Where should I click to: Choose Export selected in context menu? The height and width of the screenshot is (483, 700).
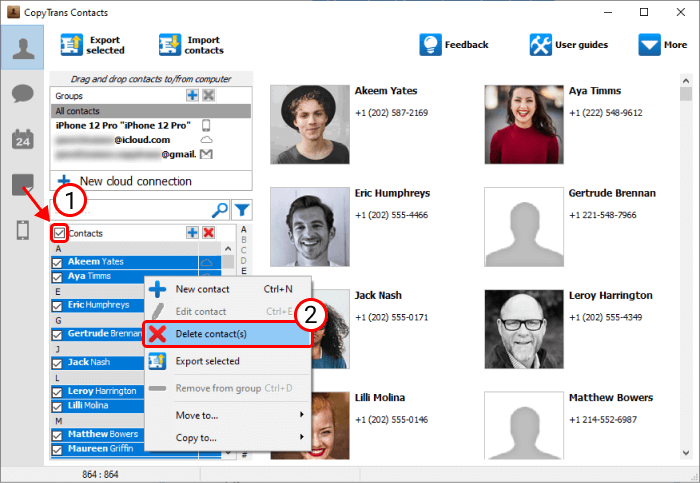coord(228,361)
